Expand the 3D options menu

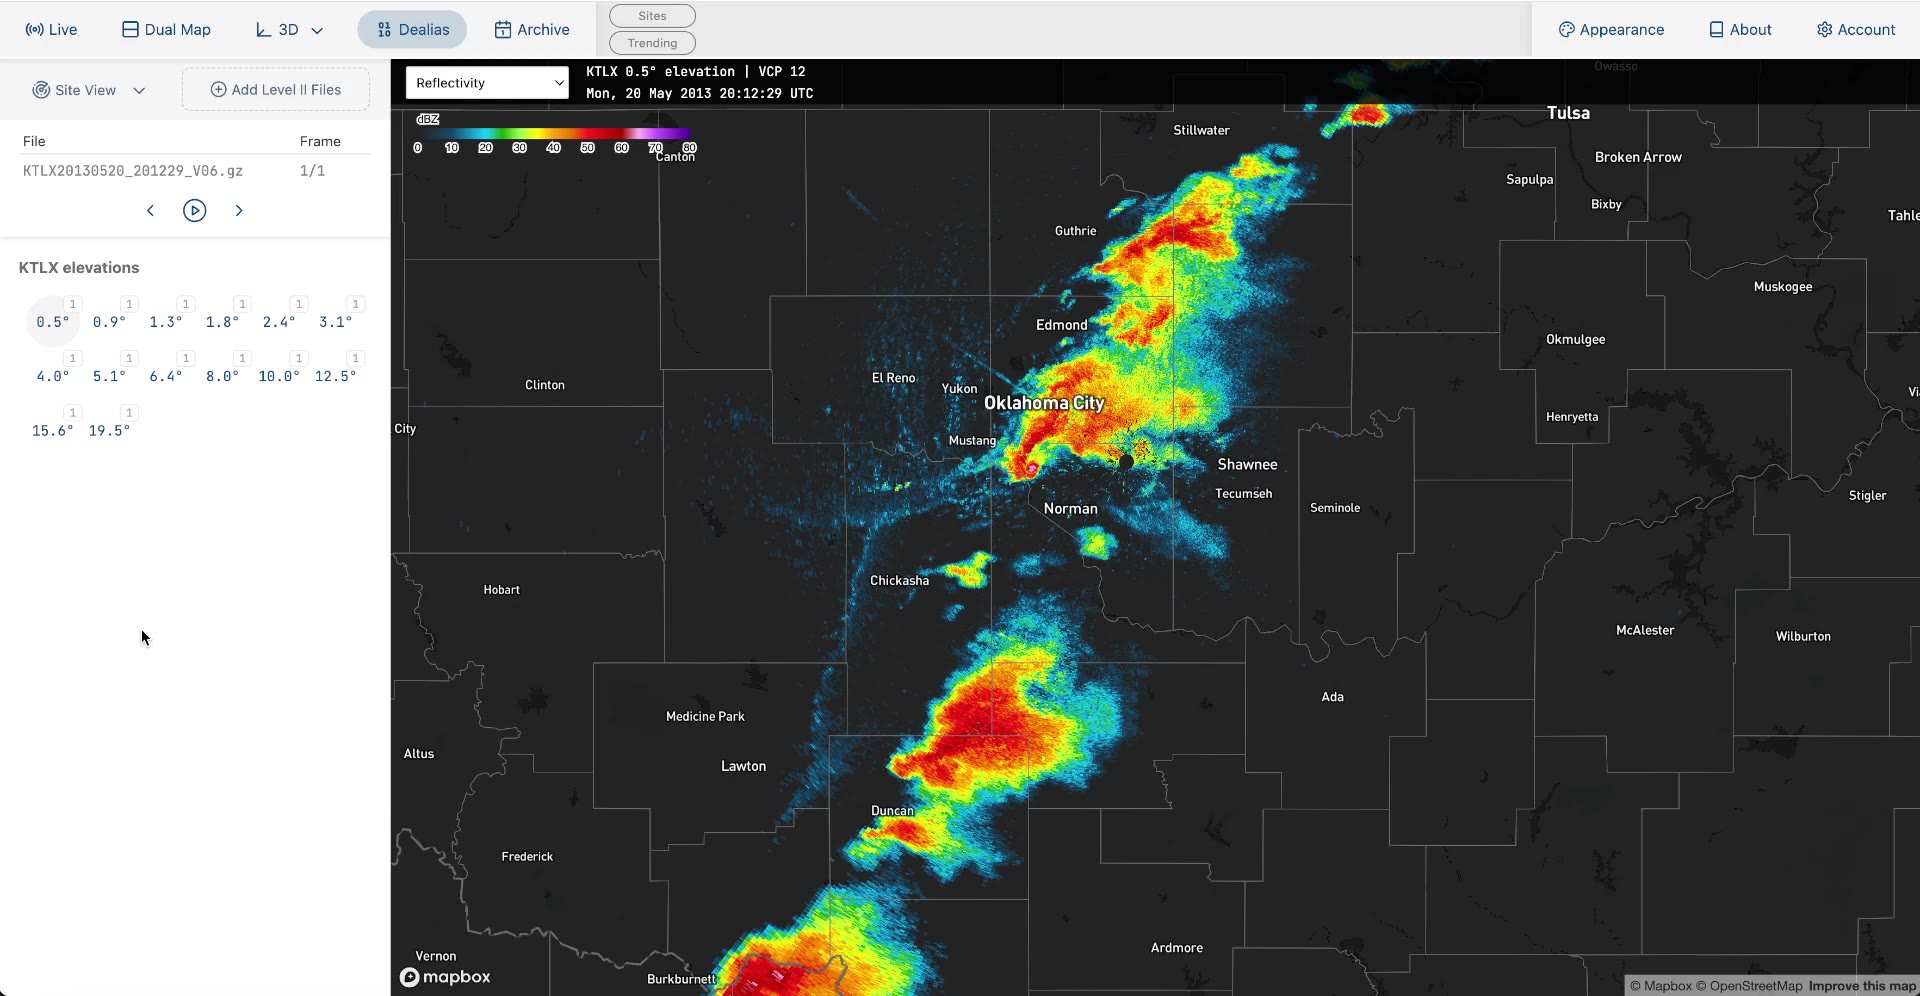pos(289,30)
